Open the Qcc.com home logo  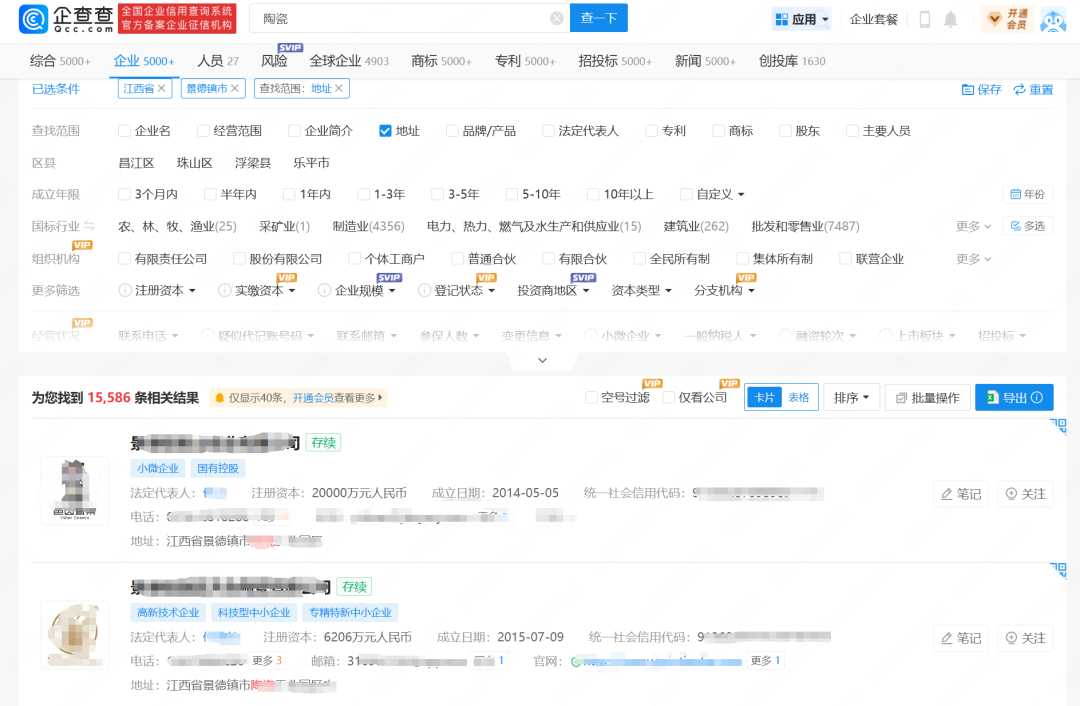click(x=67, y=19)
